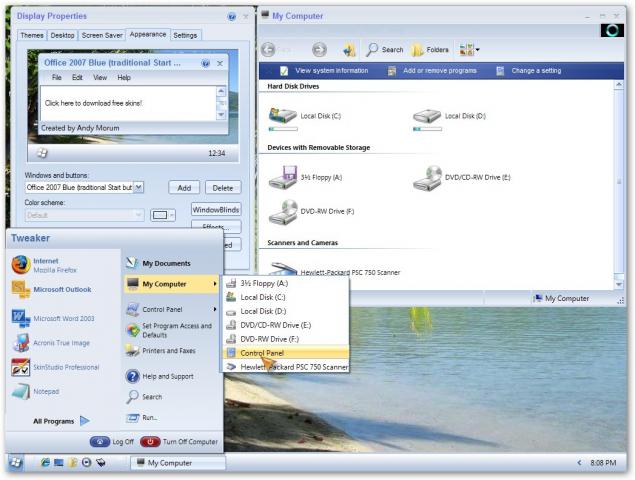Click Display Properties help icon
This screenshot has height=480, width=635.
click(x=232, y=17)
